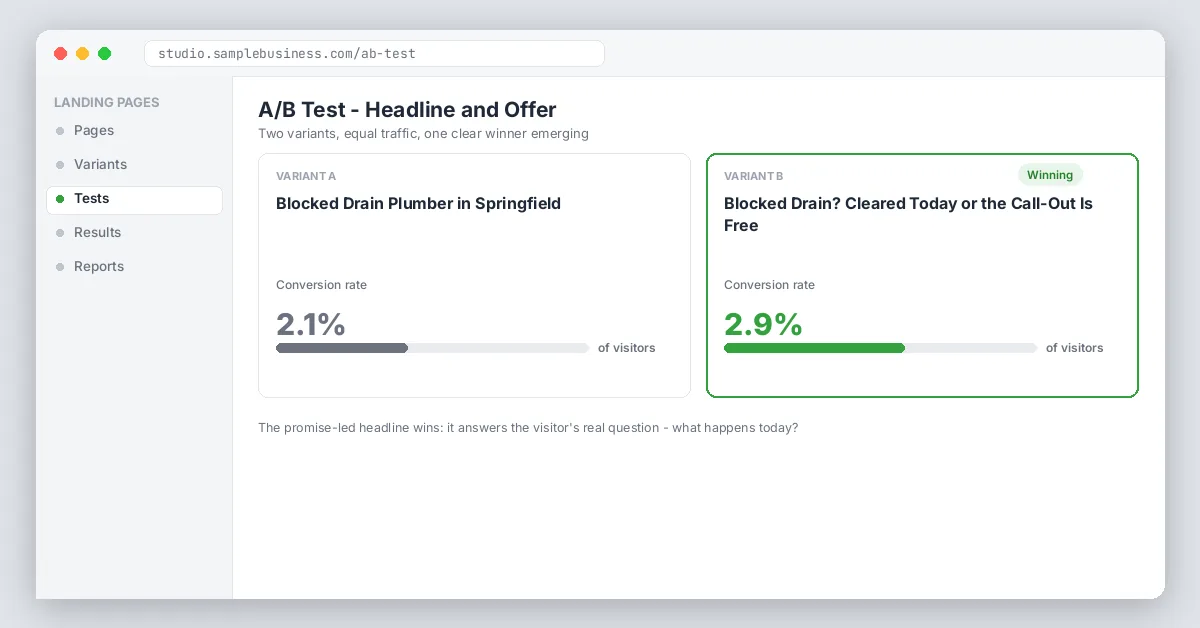
Task: Click the 2.9% conversion rate value
Action: [763, 324]
